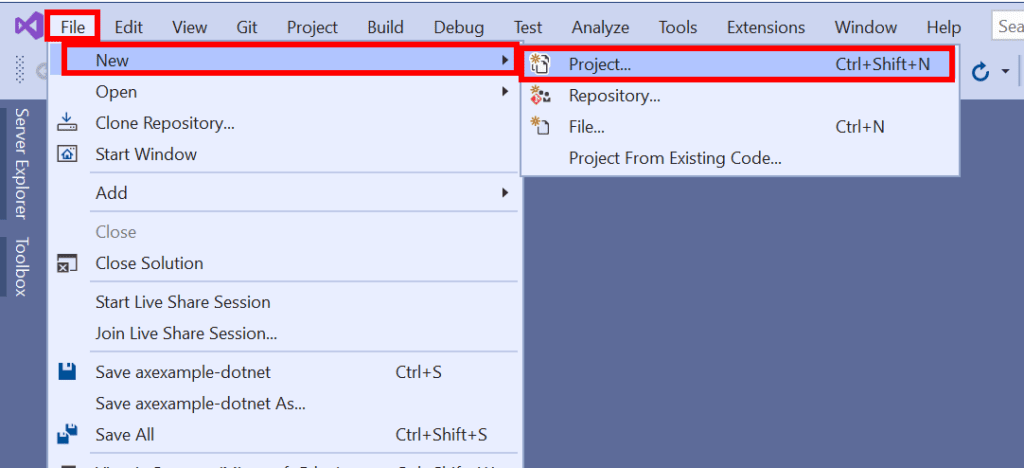Open the Debug menu
This screenshot has width=1024, height=468.
459,27
